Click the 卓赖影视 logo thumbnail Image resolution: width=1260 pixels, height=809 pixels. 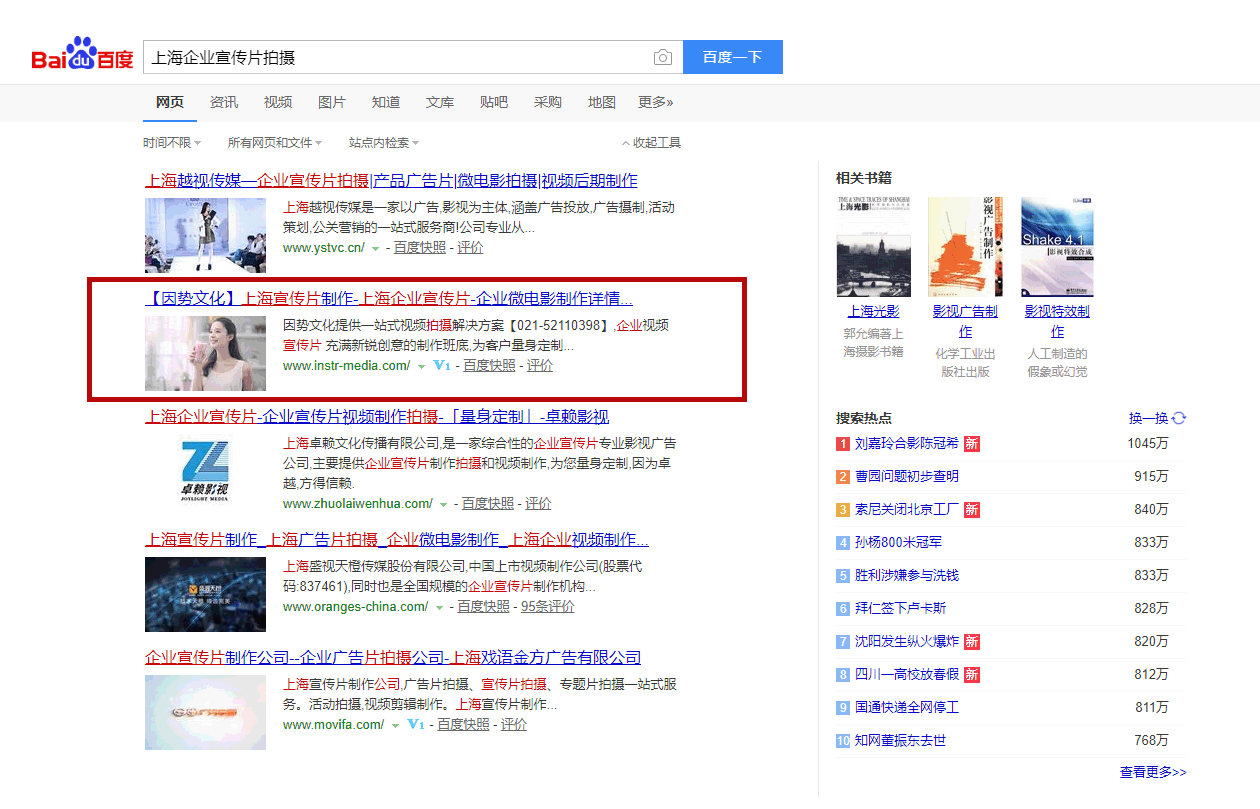205,470
